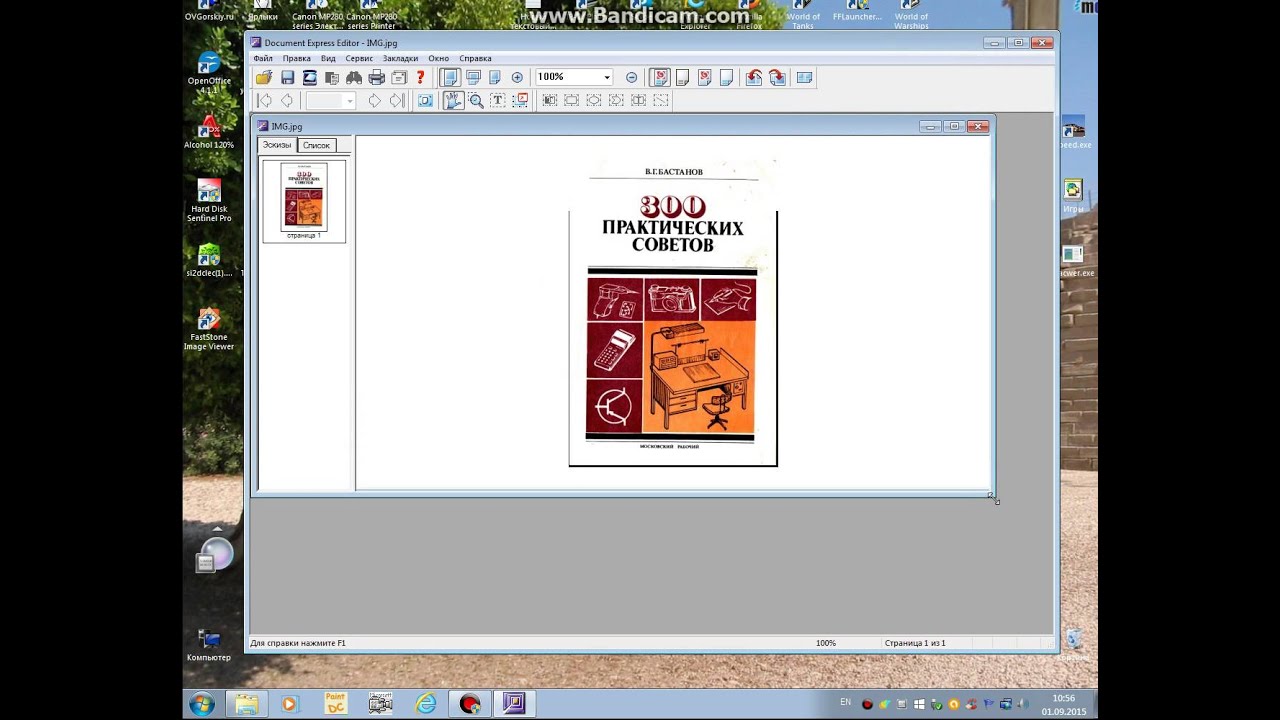Go to first page arrow button

tap(265, 100)
